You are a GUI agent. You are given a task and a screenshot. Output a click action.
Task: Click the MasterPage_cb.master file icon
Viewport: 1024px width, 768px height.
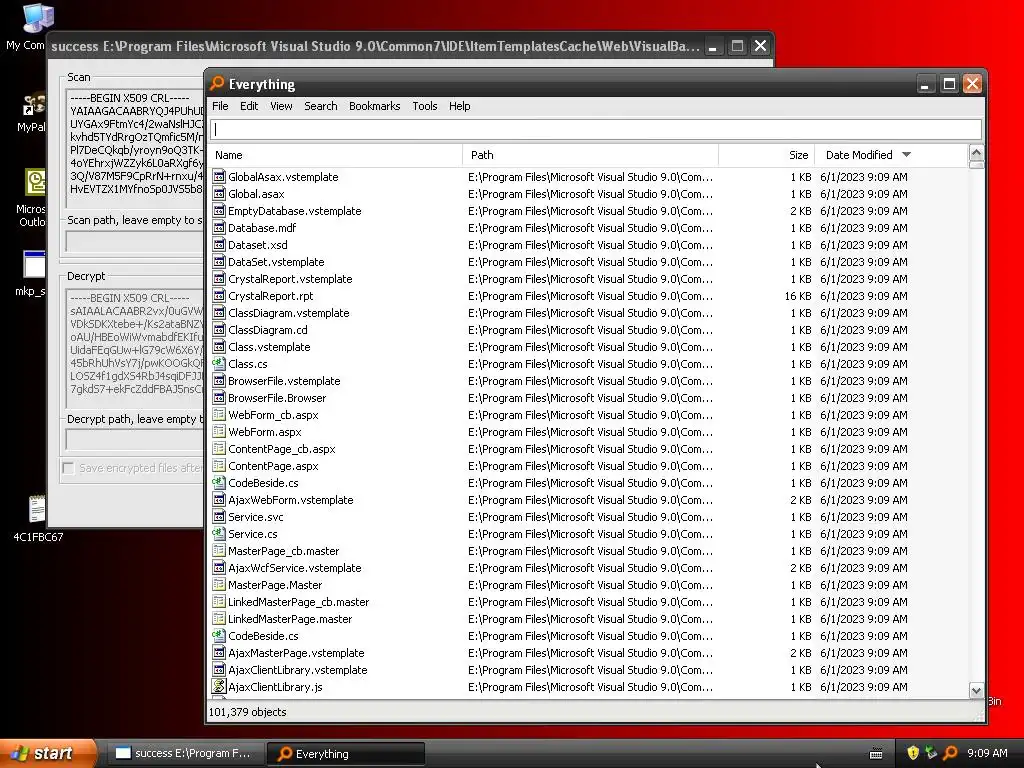tap(219, 550)
